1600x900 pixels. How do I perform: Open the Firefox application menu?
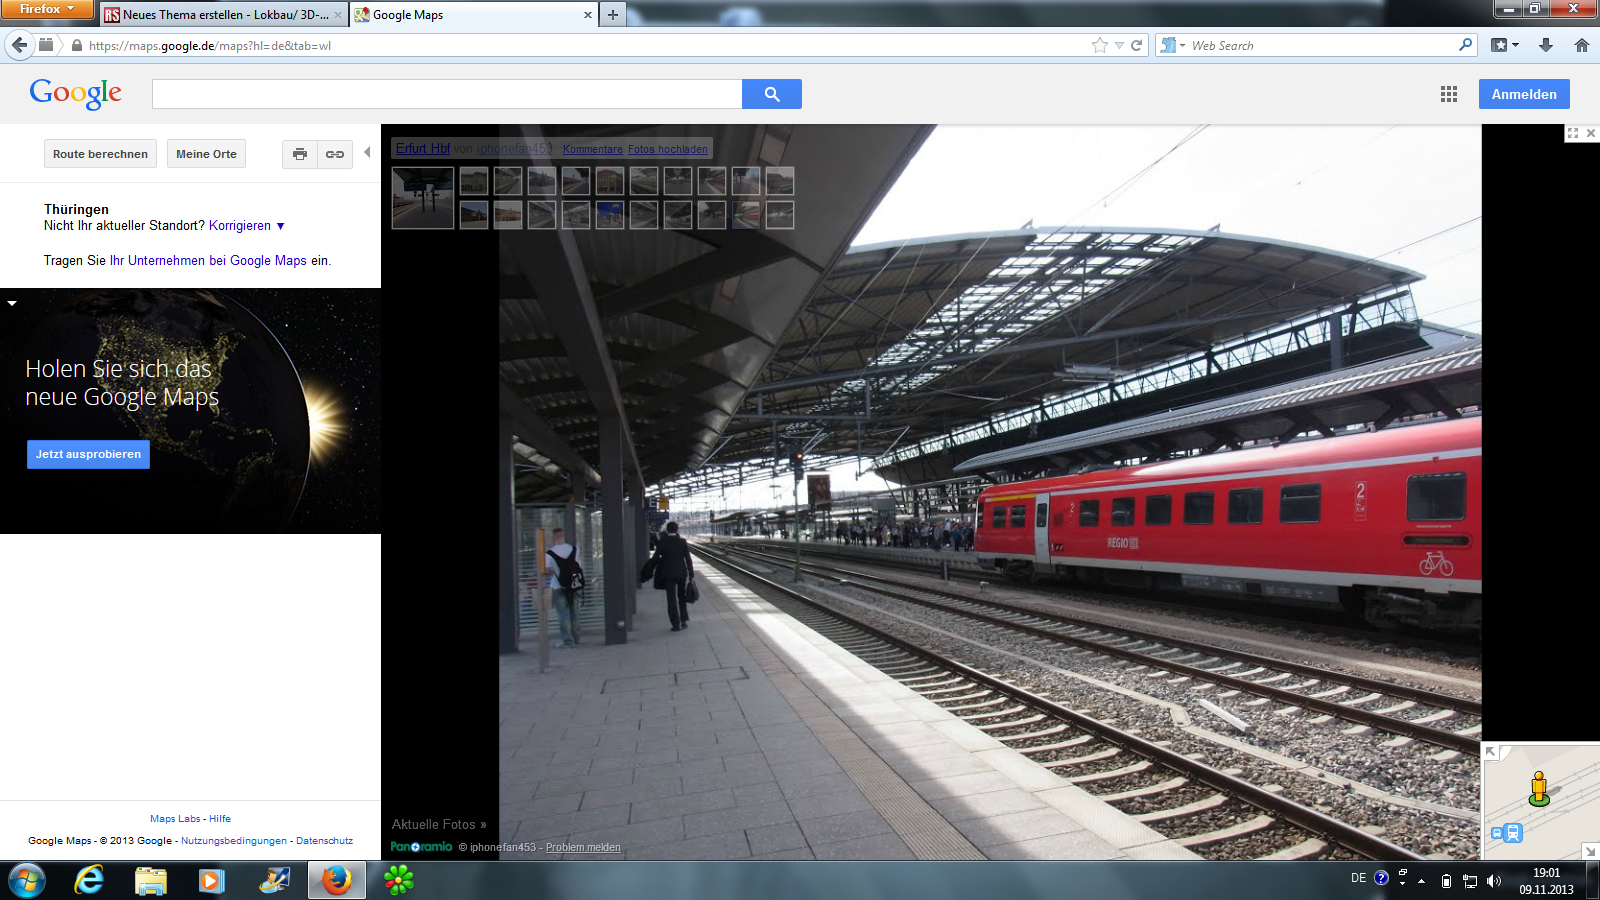pos(47,9)
